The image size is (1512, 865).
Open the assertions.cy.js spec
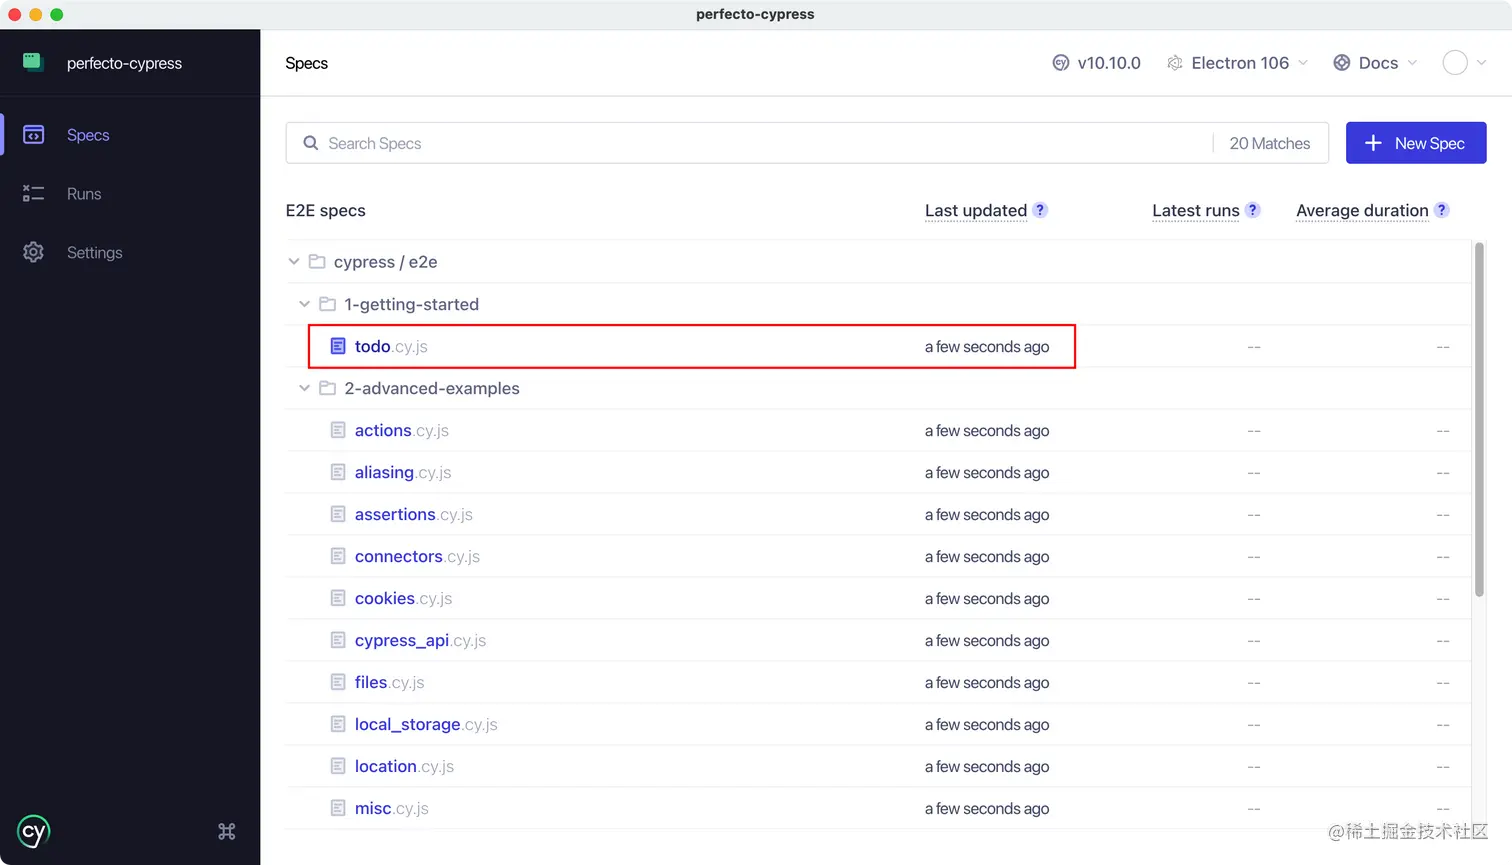[x=413, y=514]
